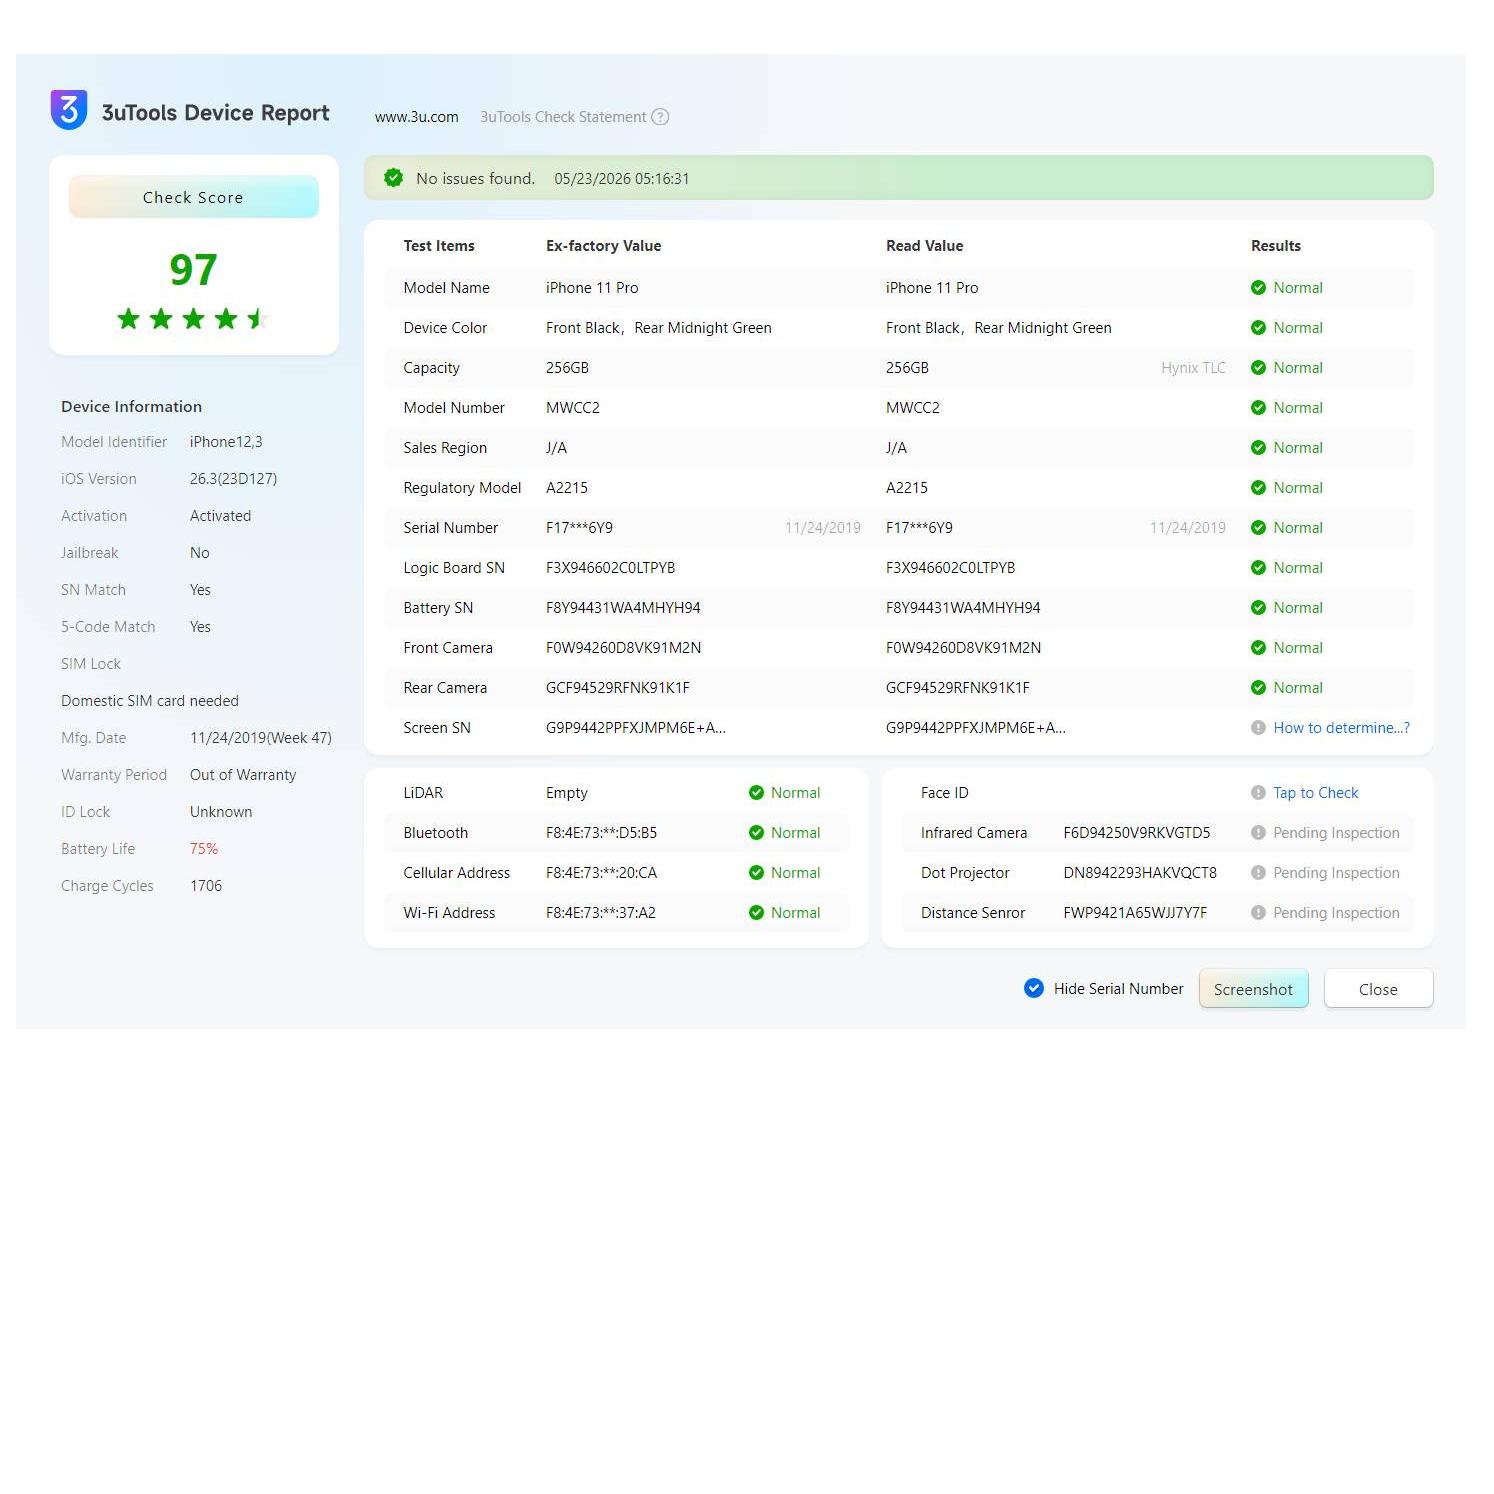1494x1494 pixels.
Task: Select the Read Value Front Camera serial F0W94260D8VK91M2N
Action: pyautogui.click(x=963, y=648)
